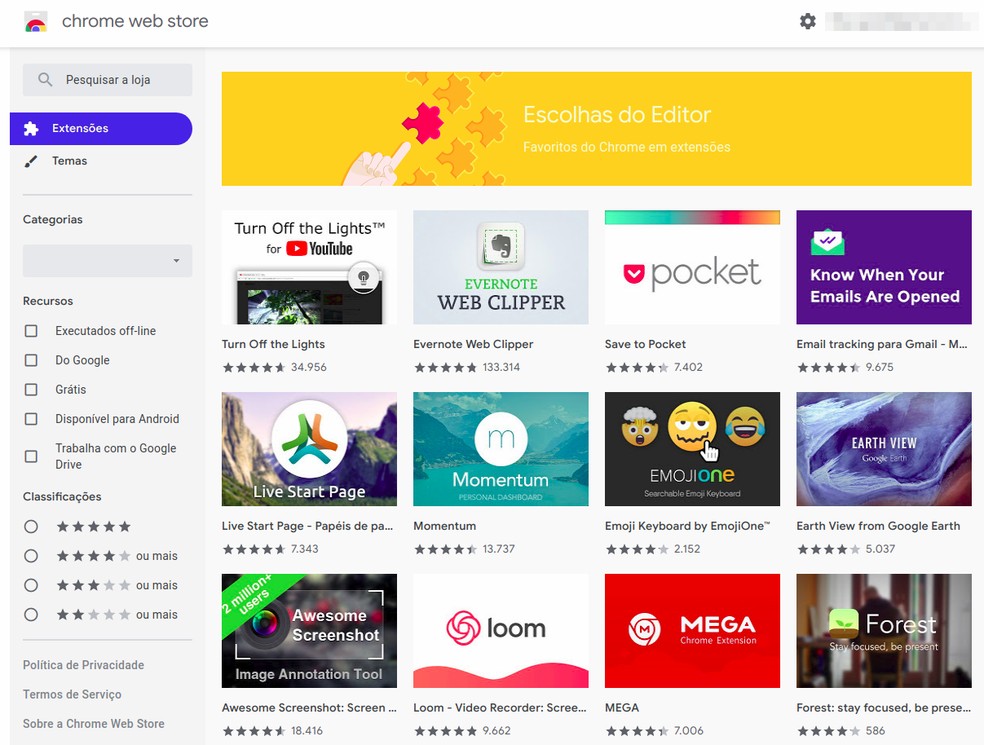
Task: Check the Executados off-line box
Action: [31, 331]
